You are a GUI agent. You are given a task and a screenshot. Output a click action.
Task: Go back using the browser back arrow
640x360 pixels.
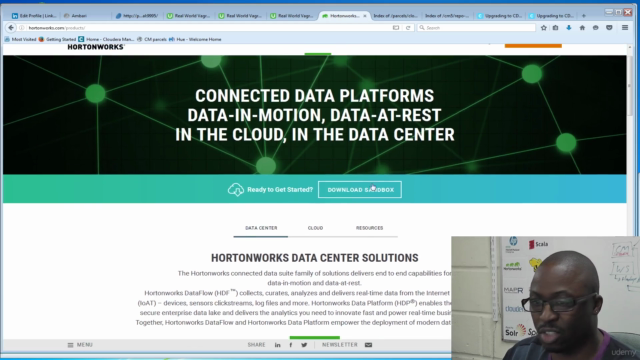[x=11, y=28]
